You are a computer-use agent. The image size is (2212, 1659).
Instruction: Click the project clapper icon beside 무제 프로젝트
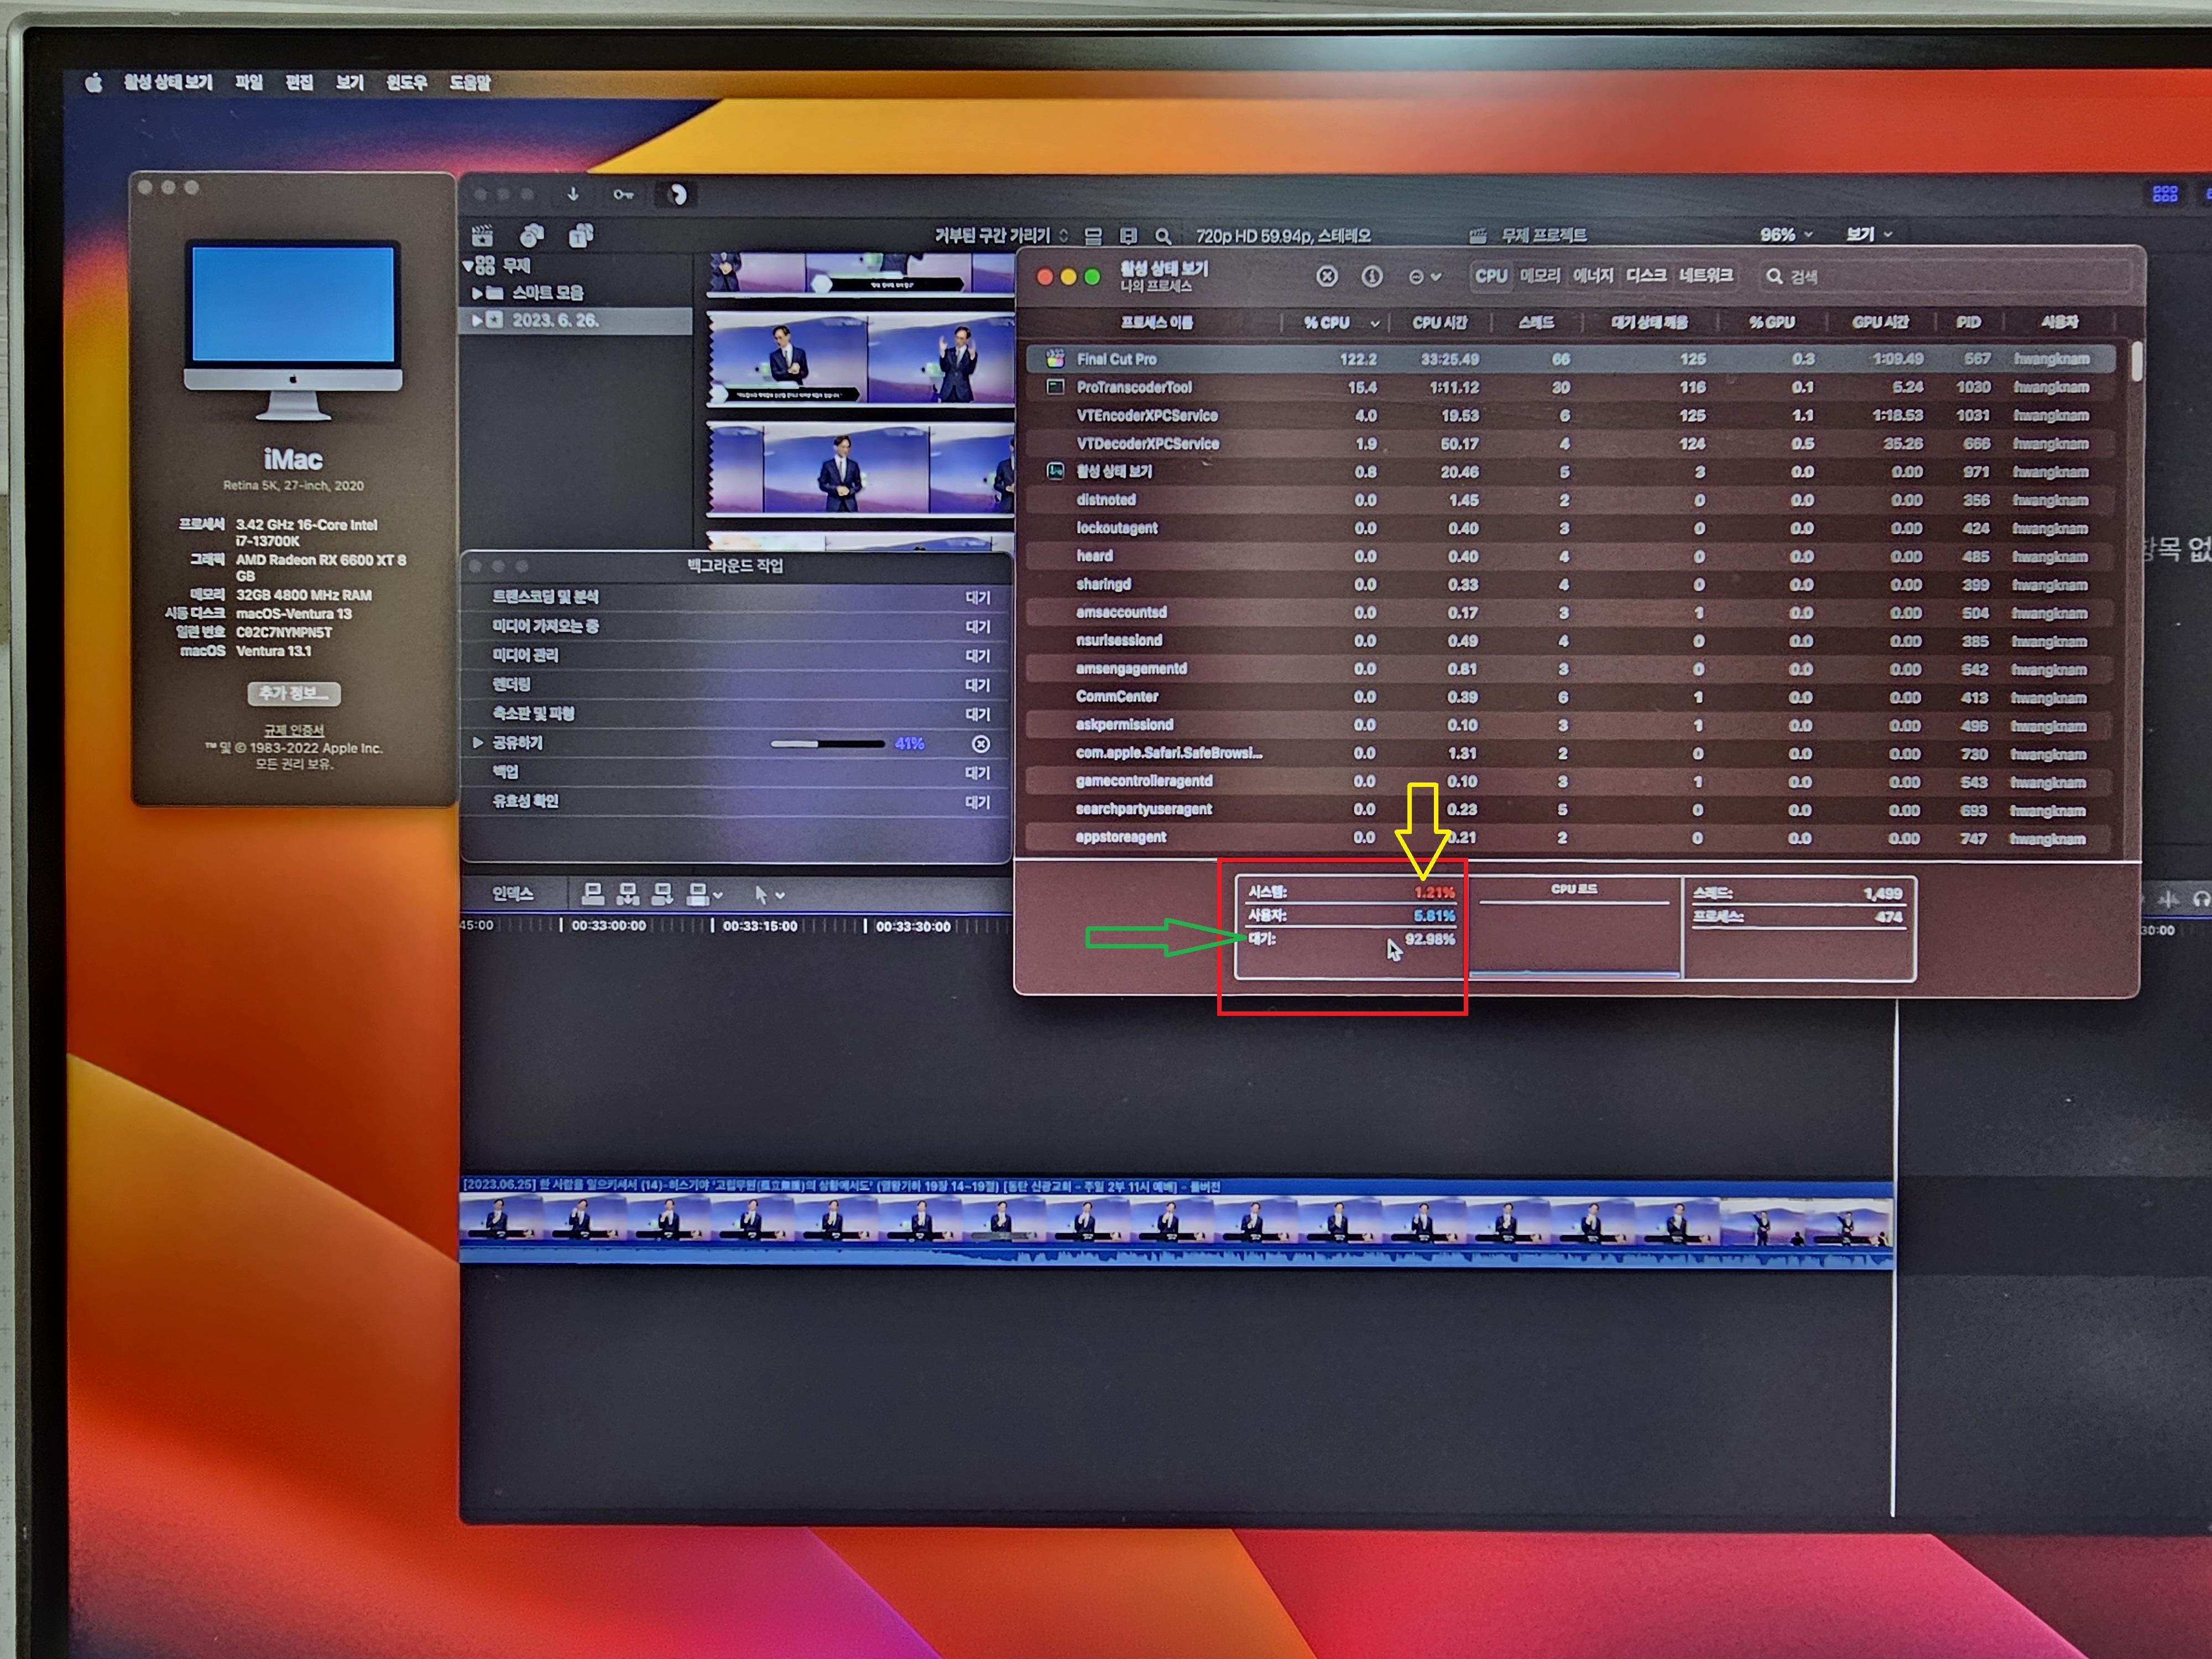(1478, 236)
